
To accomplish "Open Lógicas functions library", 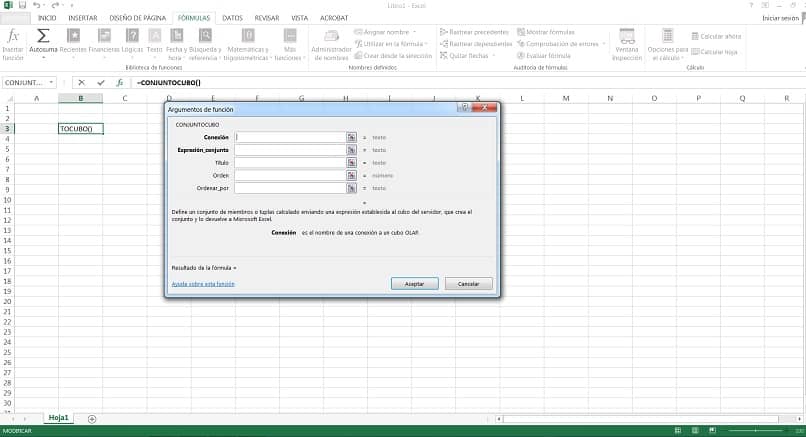I will tap(132, 36).
